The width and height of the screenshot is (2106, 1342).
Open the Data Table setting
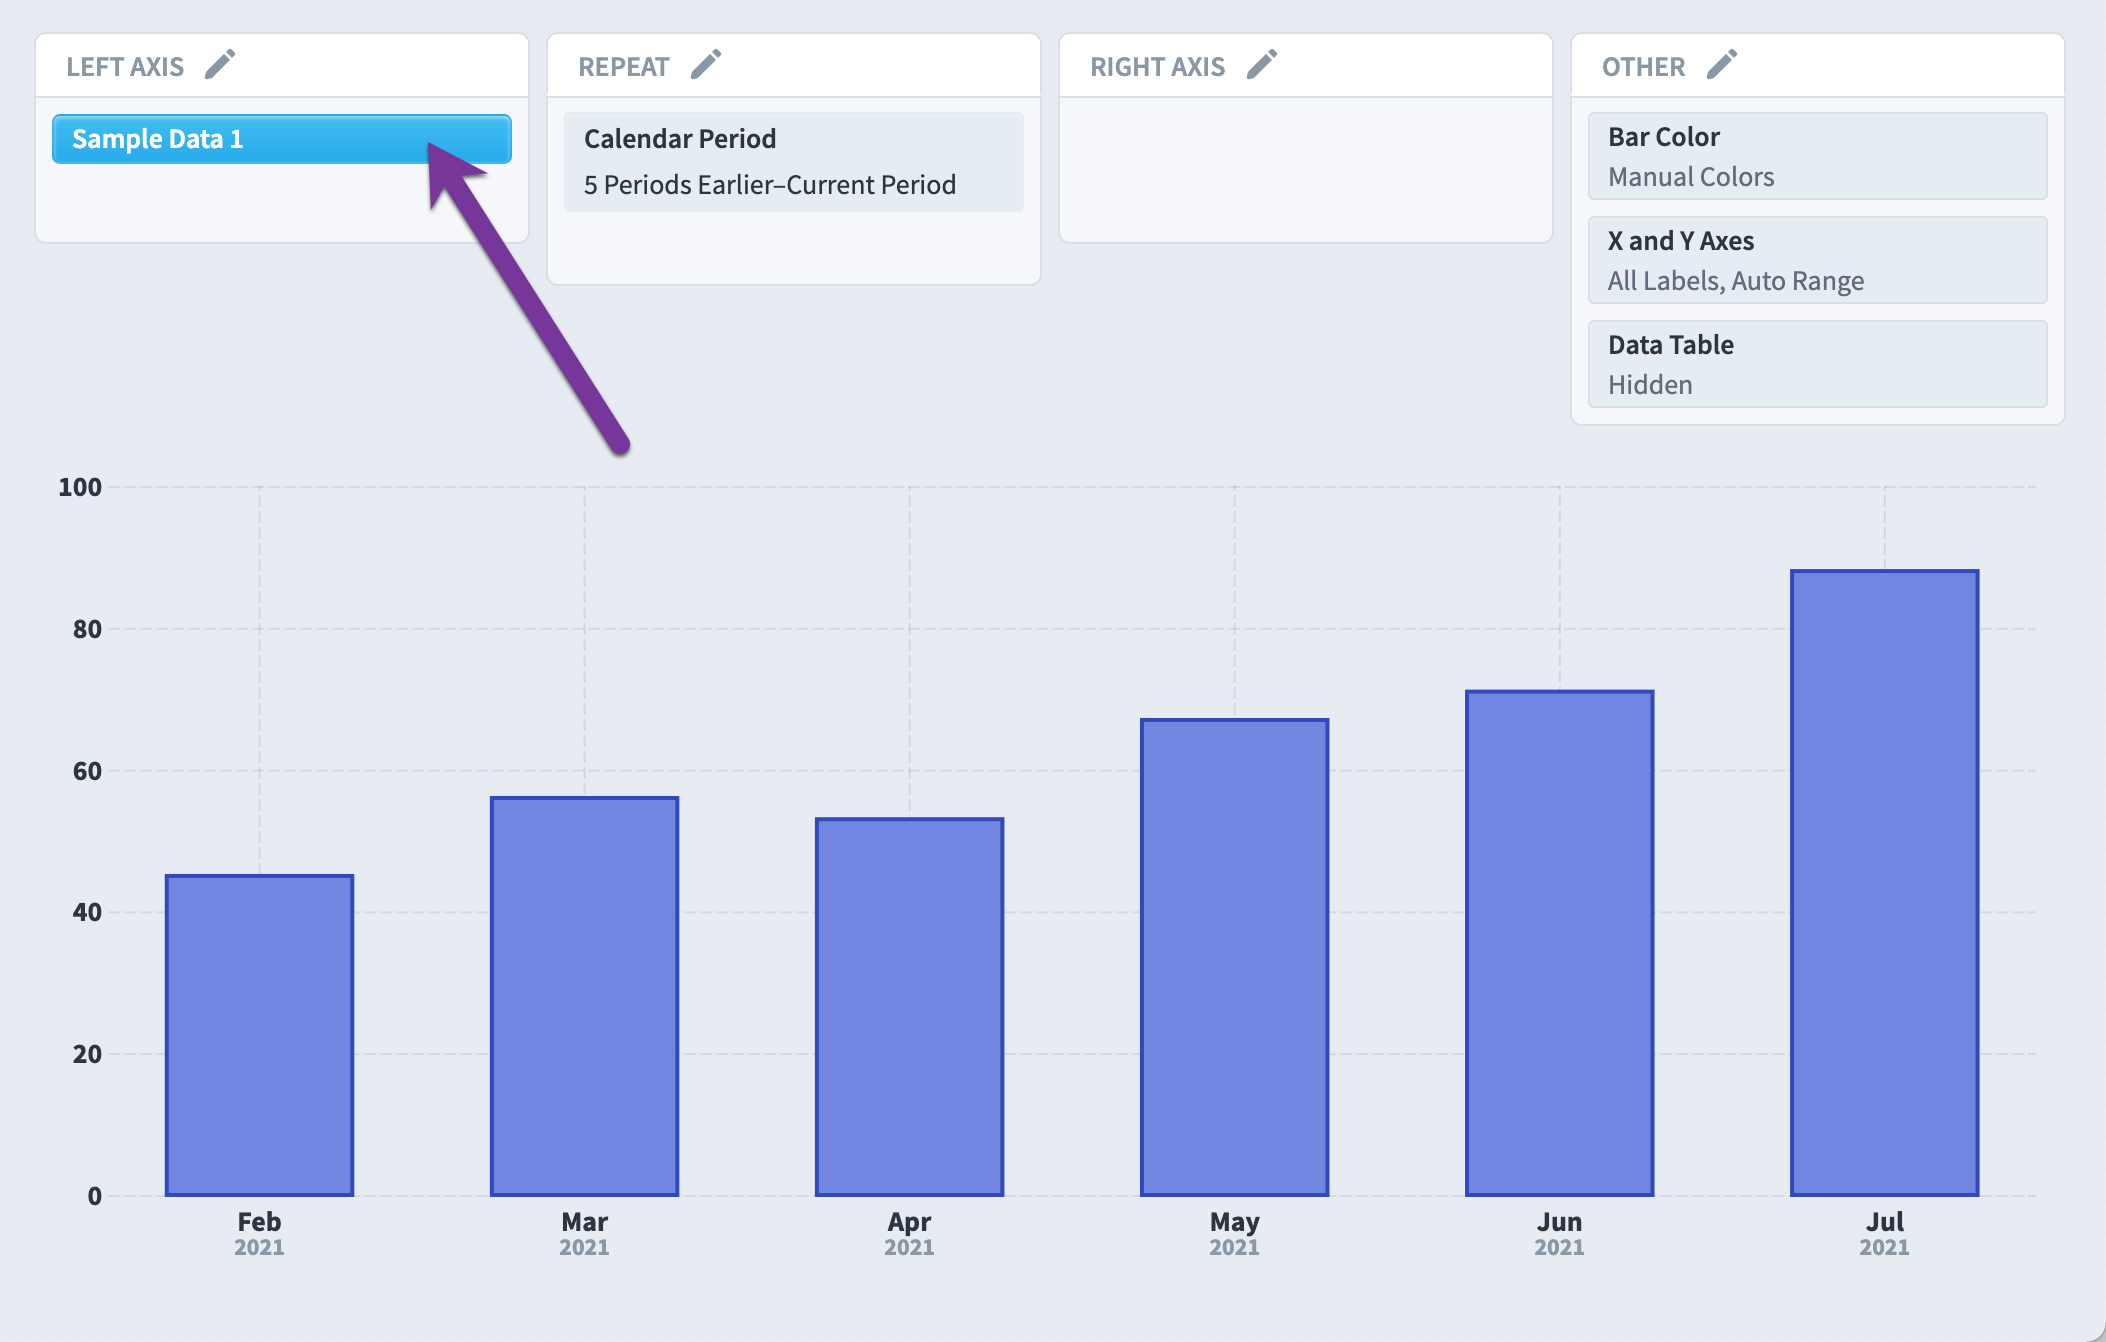(x=1818, y=364)
